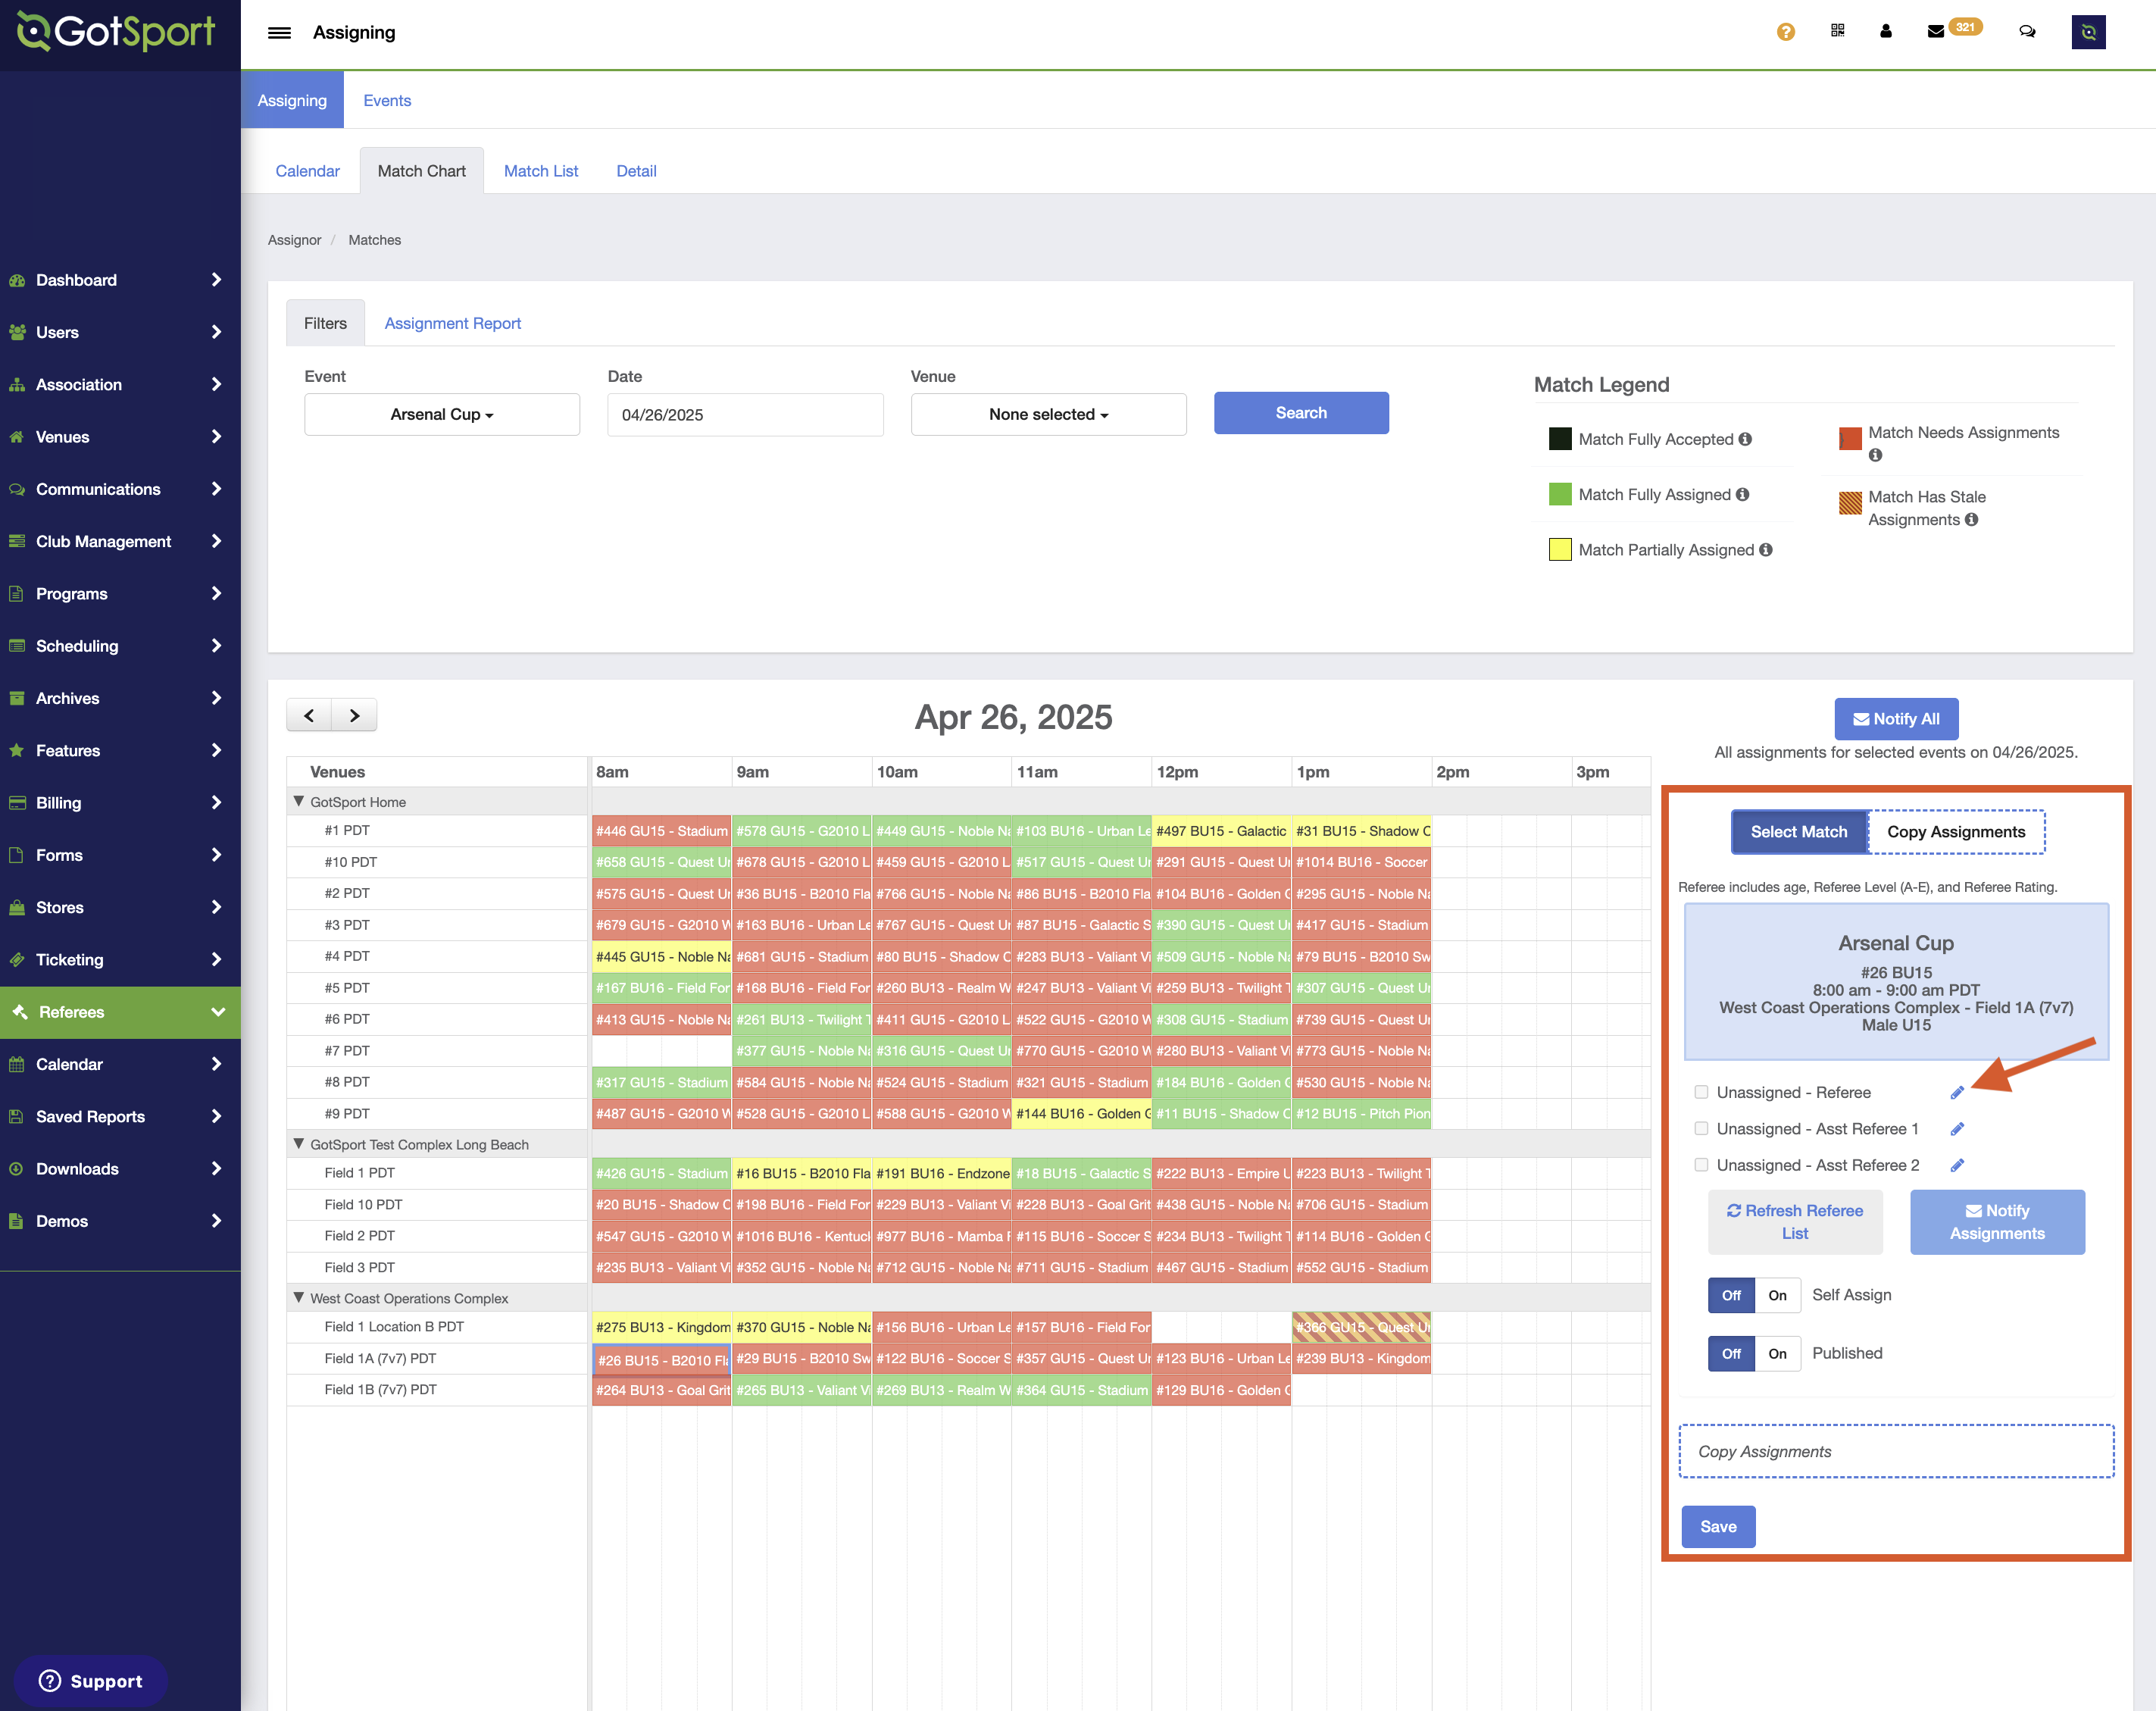Image resolution: width=2156 pixels, height=1711 pixels.
Task: Edit Asst Referee 2 with pencil icon
Action: 1957,1165
